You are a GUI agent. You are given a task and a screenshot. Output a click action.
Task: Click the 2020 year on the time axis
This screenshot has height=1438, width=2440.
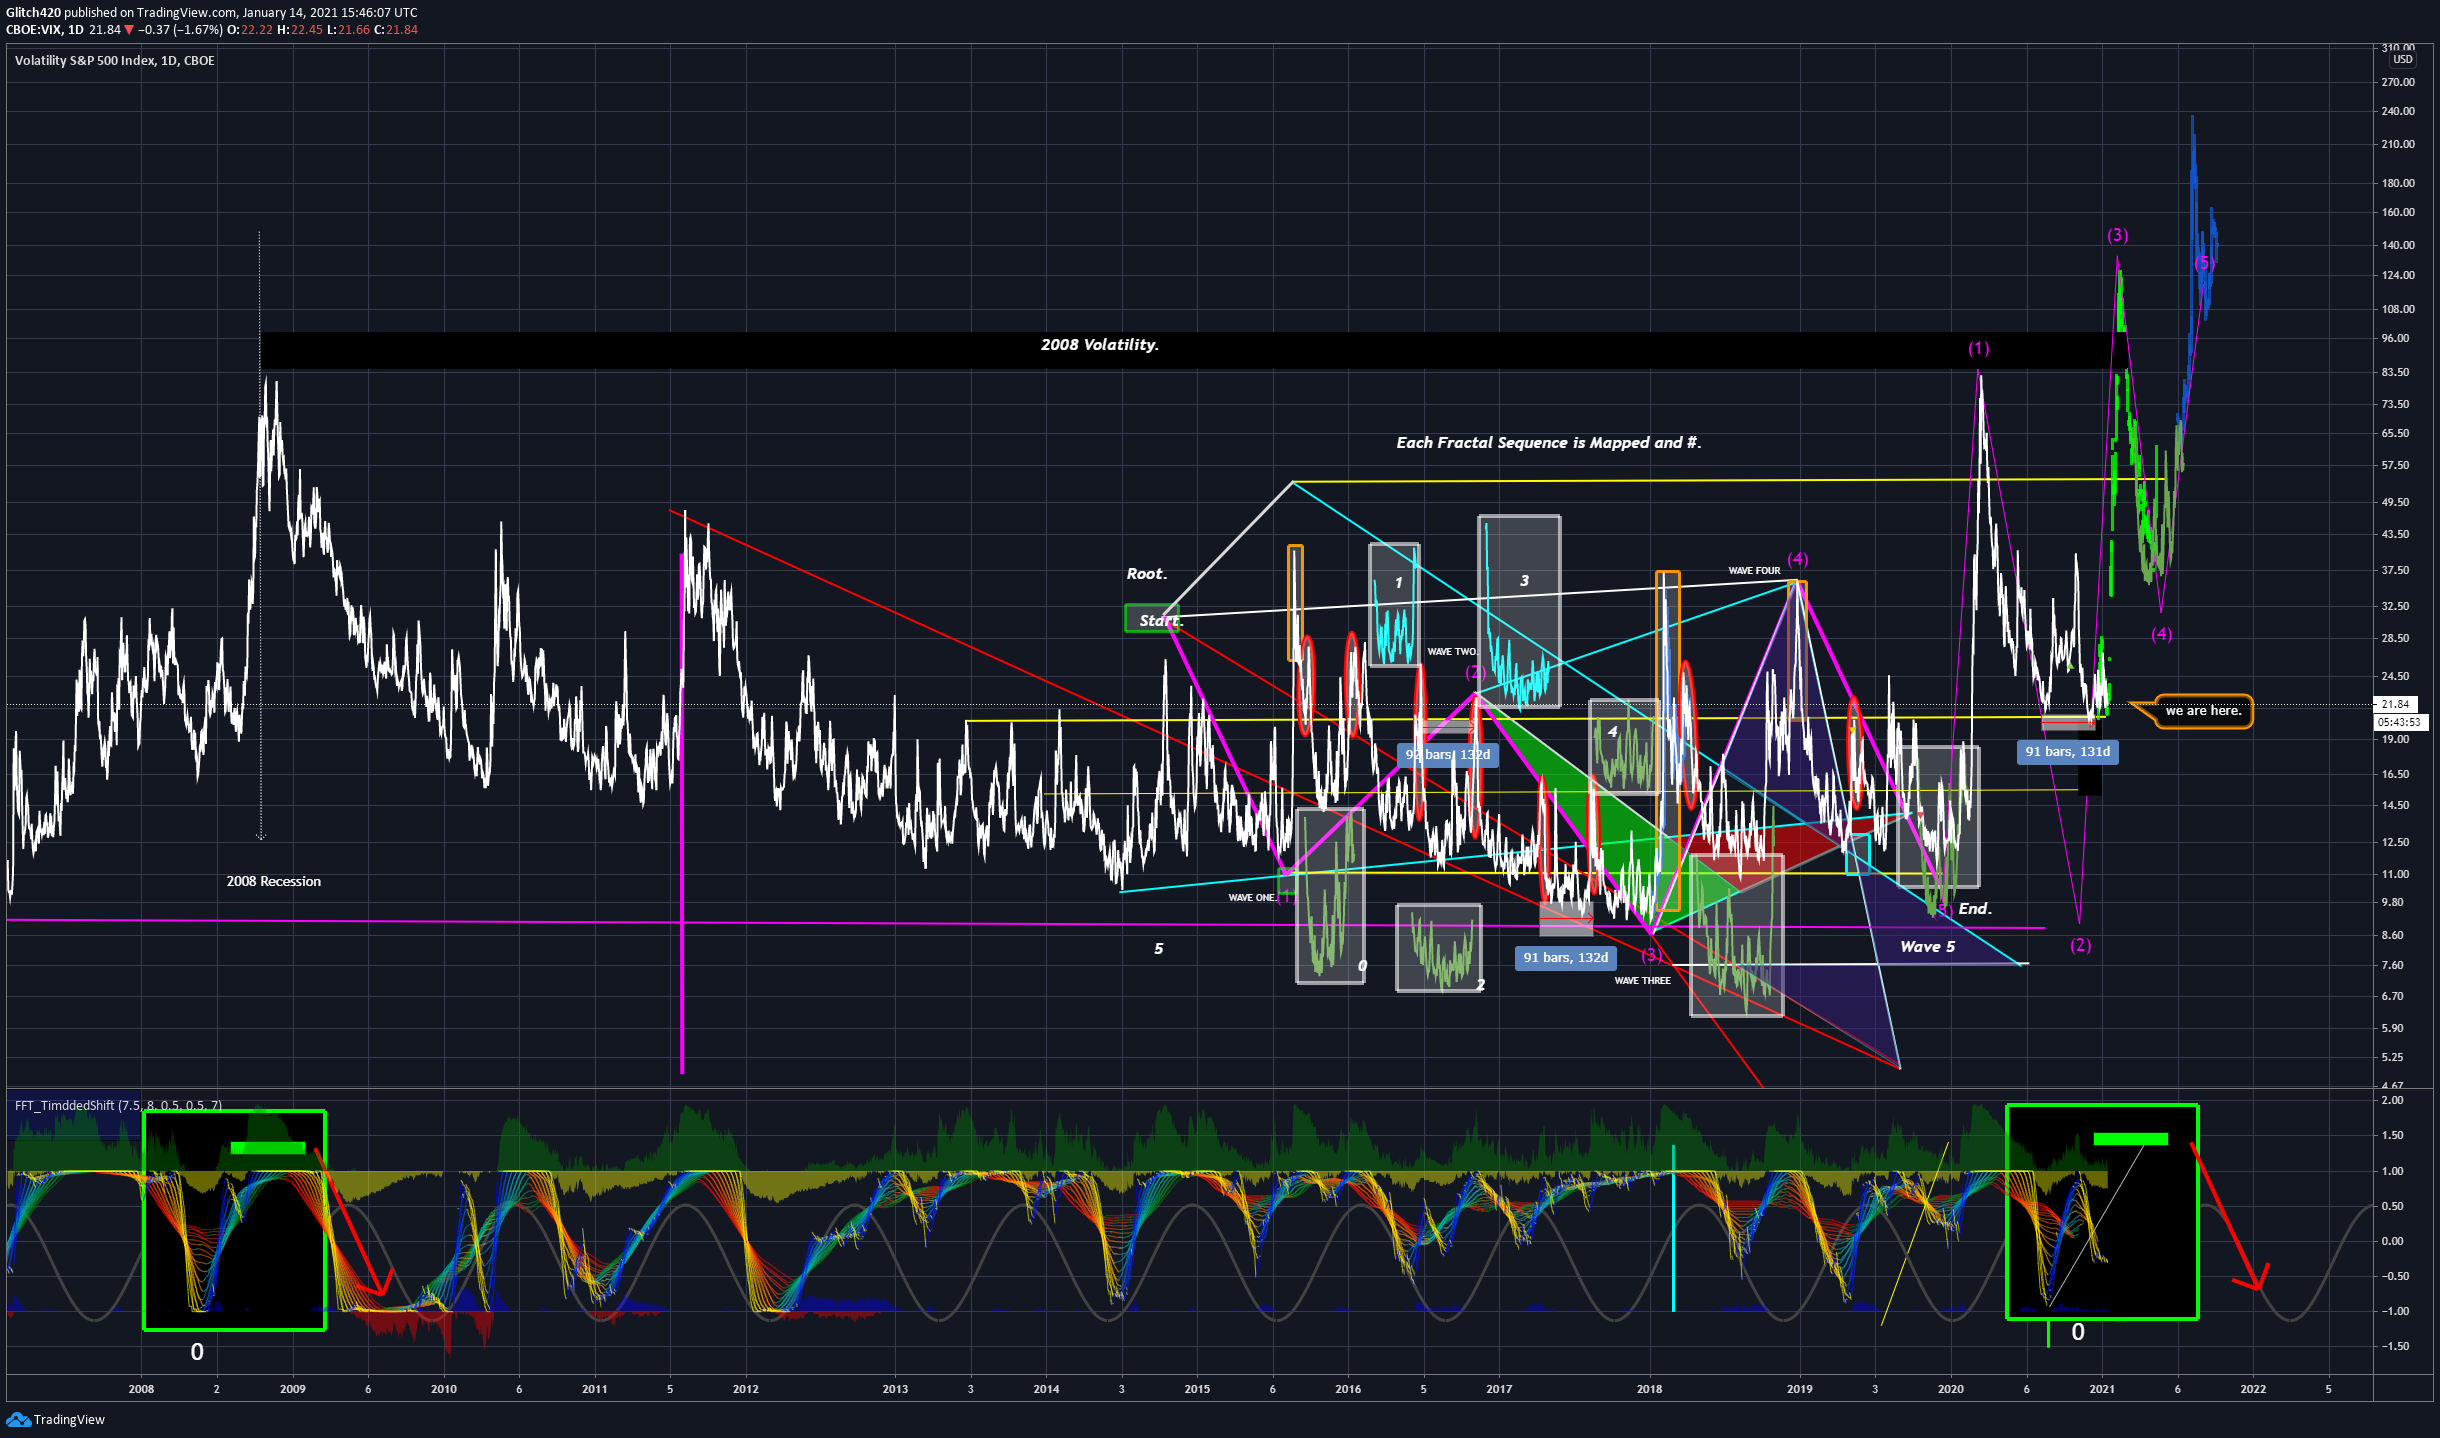[x=1950, y=1389]
